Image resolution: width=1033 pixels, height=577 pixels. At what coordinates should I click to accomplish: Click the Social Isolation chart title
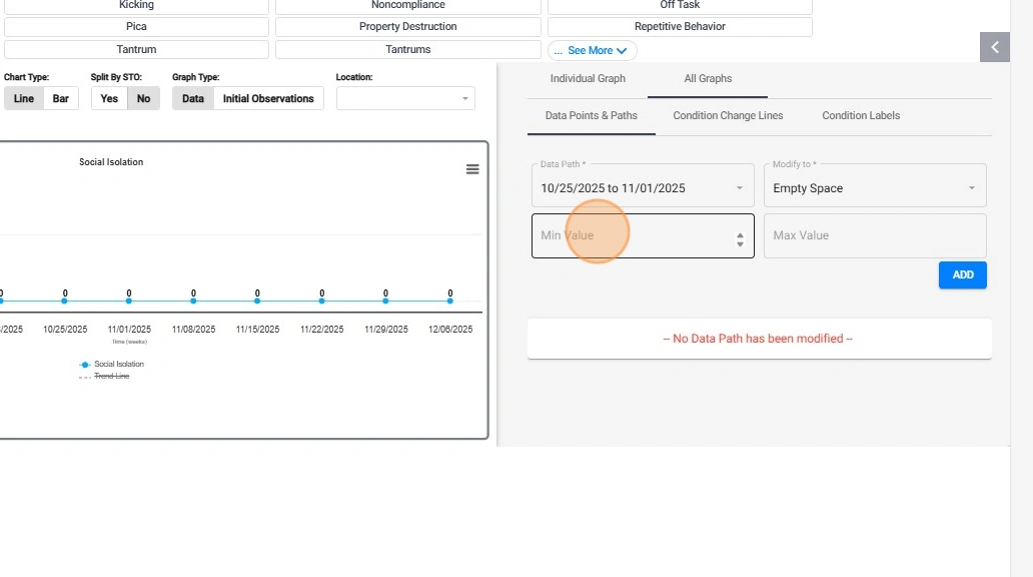[x=111, y=162]
